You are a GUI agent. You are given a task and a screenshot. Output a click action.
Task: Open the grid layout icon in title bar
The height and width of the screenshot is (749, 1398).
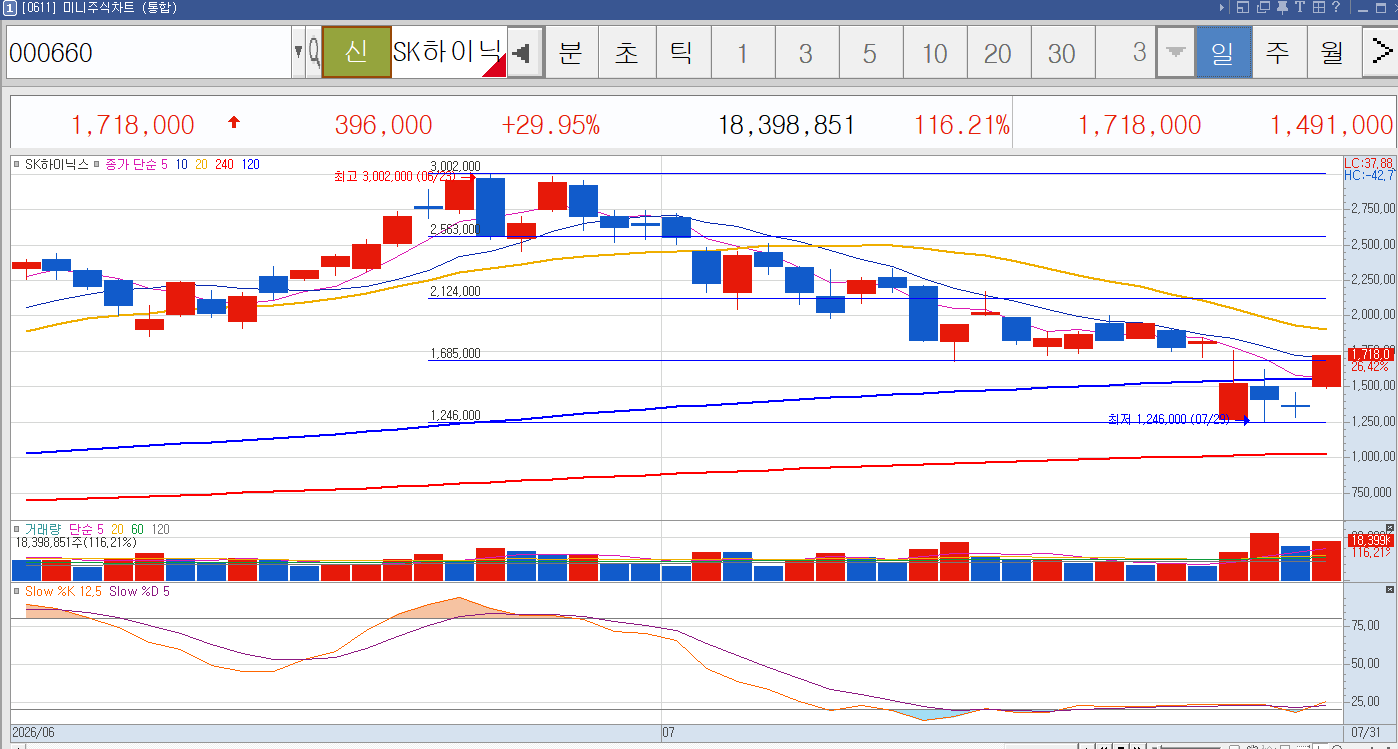coord(1319,7)
